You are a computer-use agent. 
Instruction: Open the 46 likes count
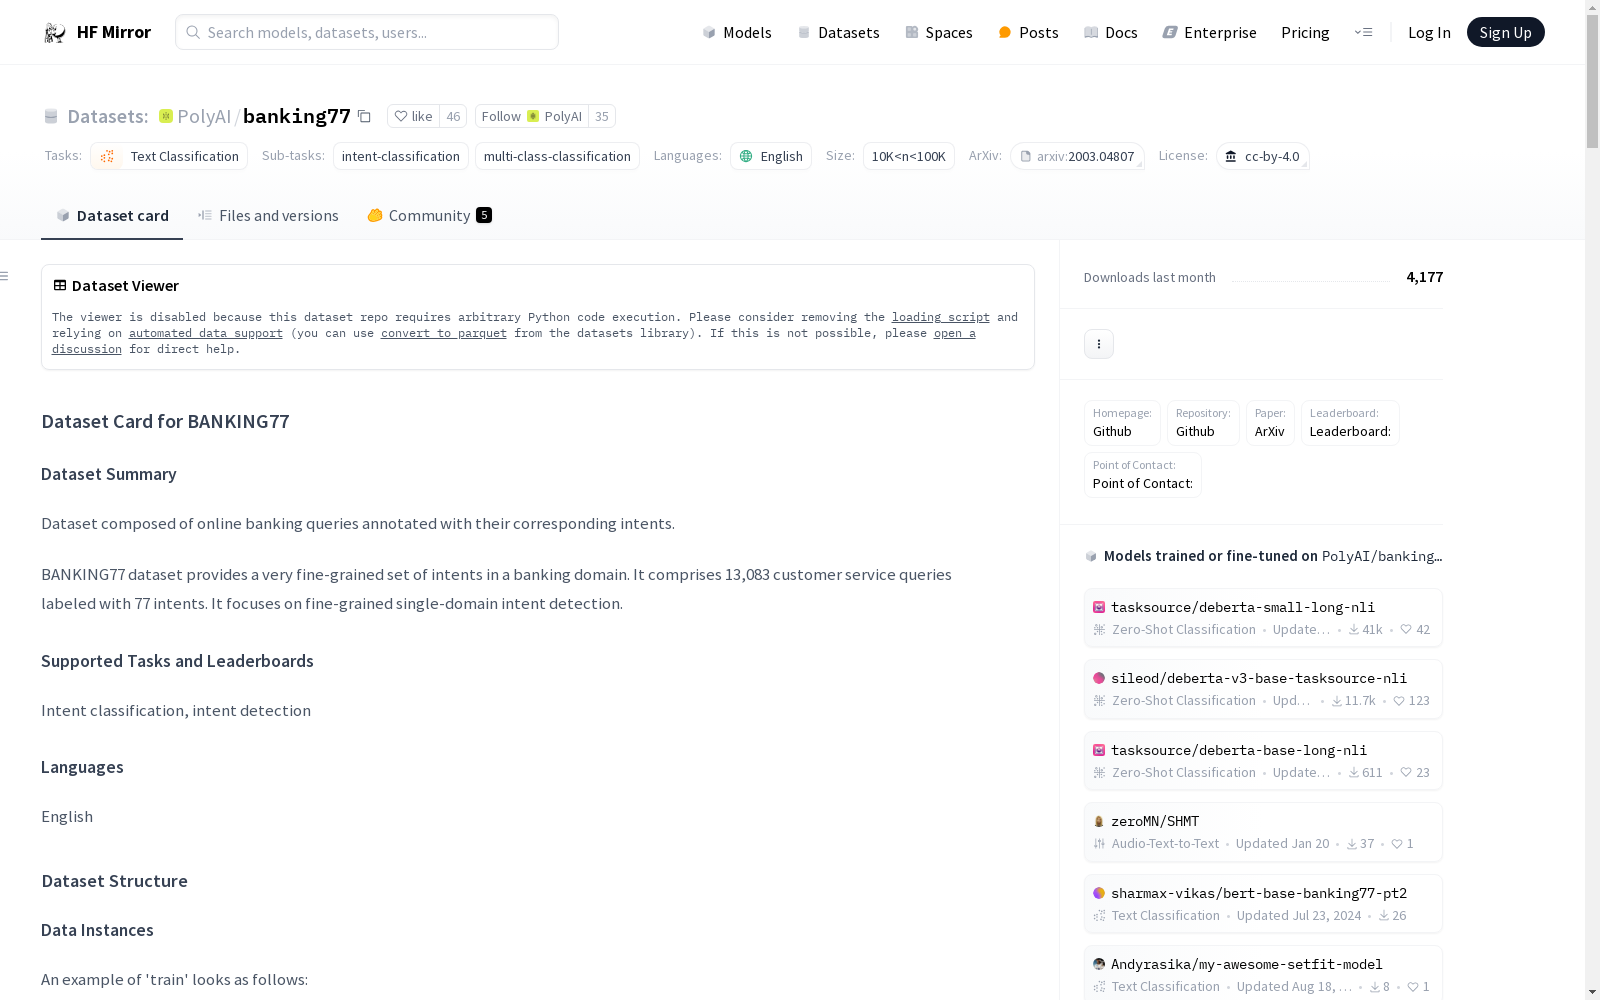[x=453, y=116]
